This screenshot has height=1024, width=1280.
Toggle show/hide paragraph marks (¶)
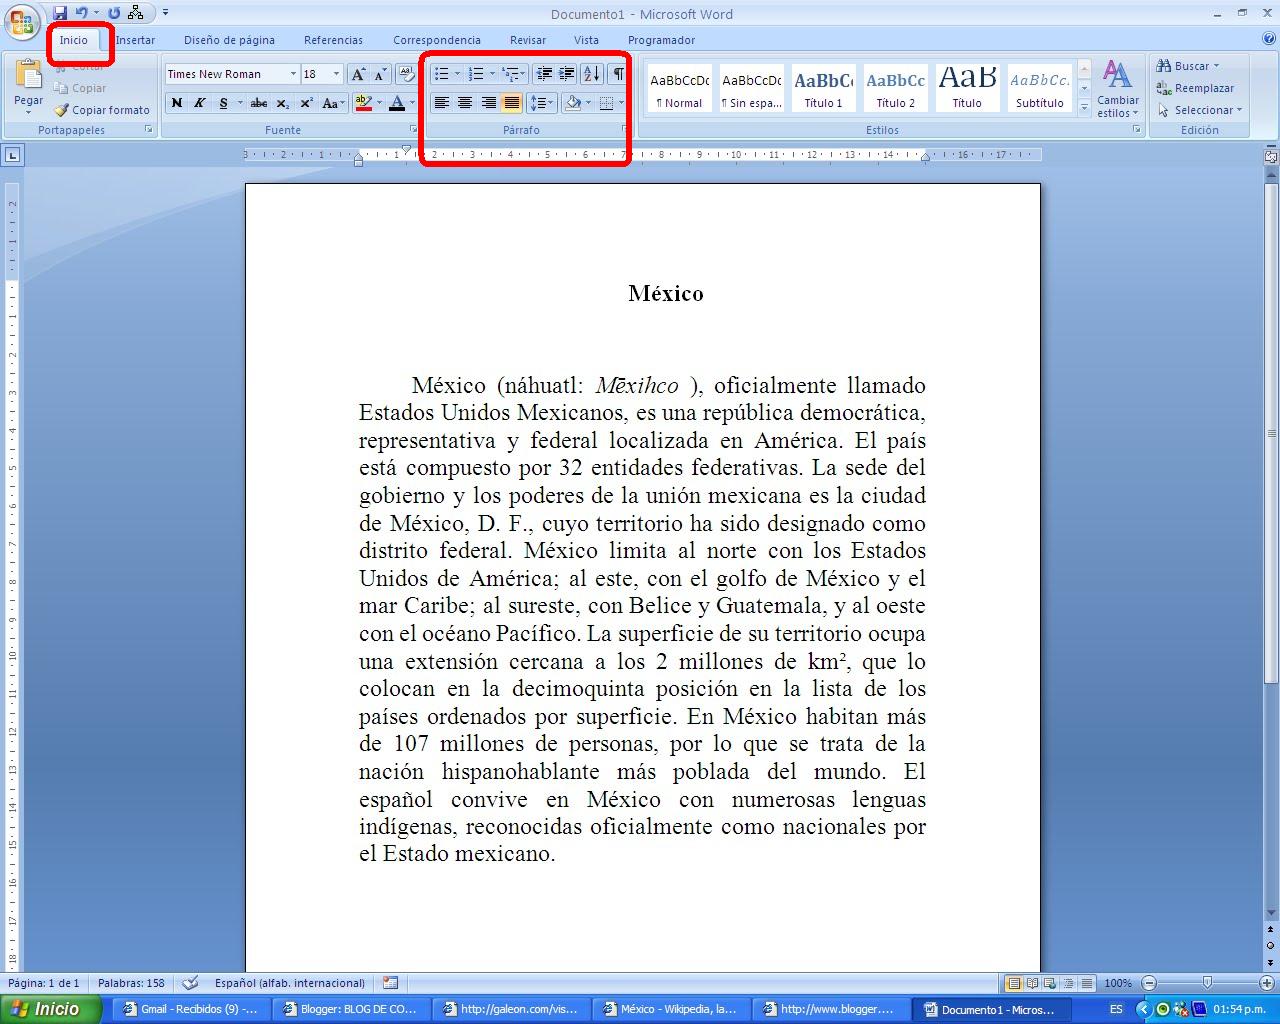pyautogui.click(x=618, y=73)
